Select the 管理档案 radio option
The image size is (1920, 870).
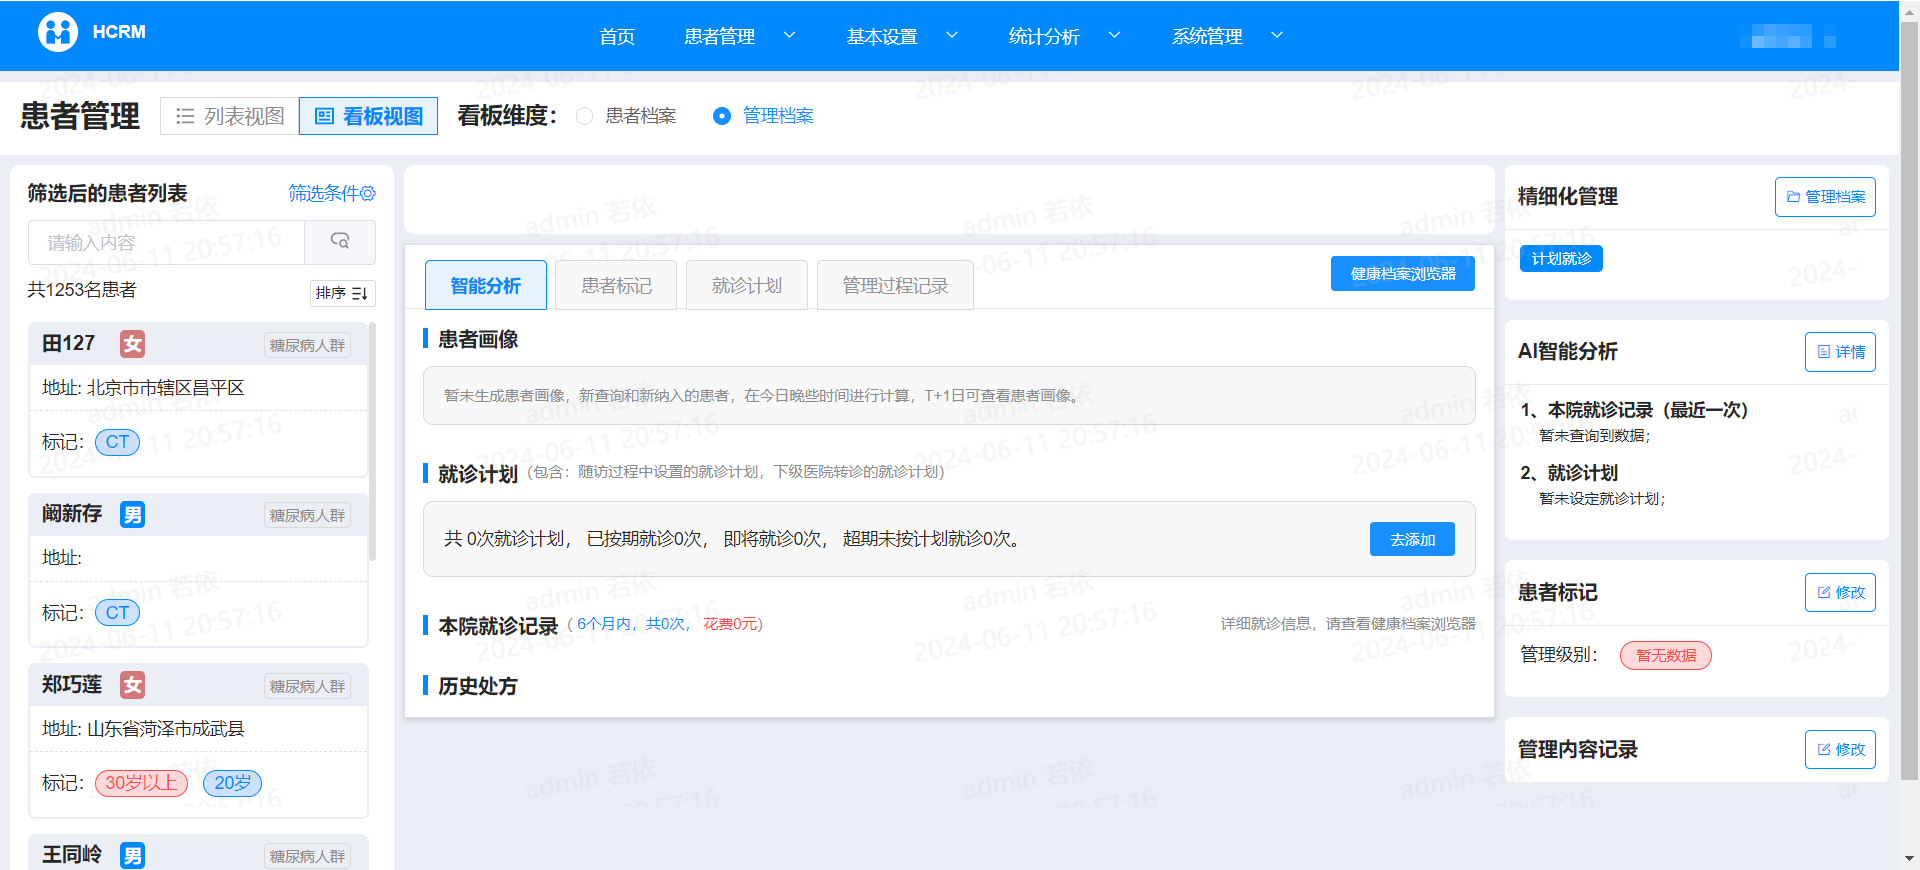coord(722,116)
